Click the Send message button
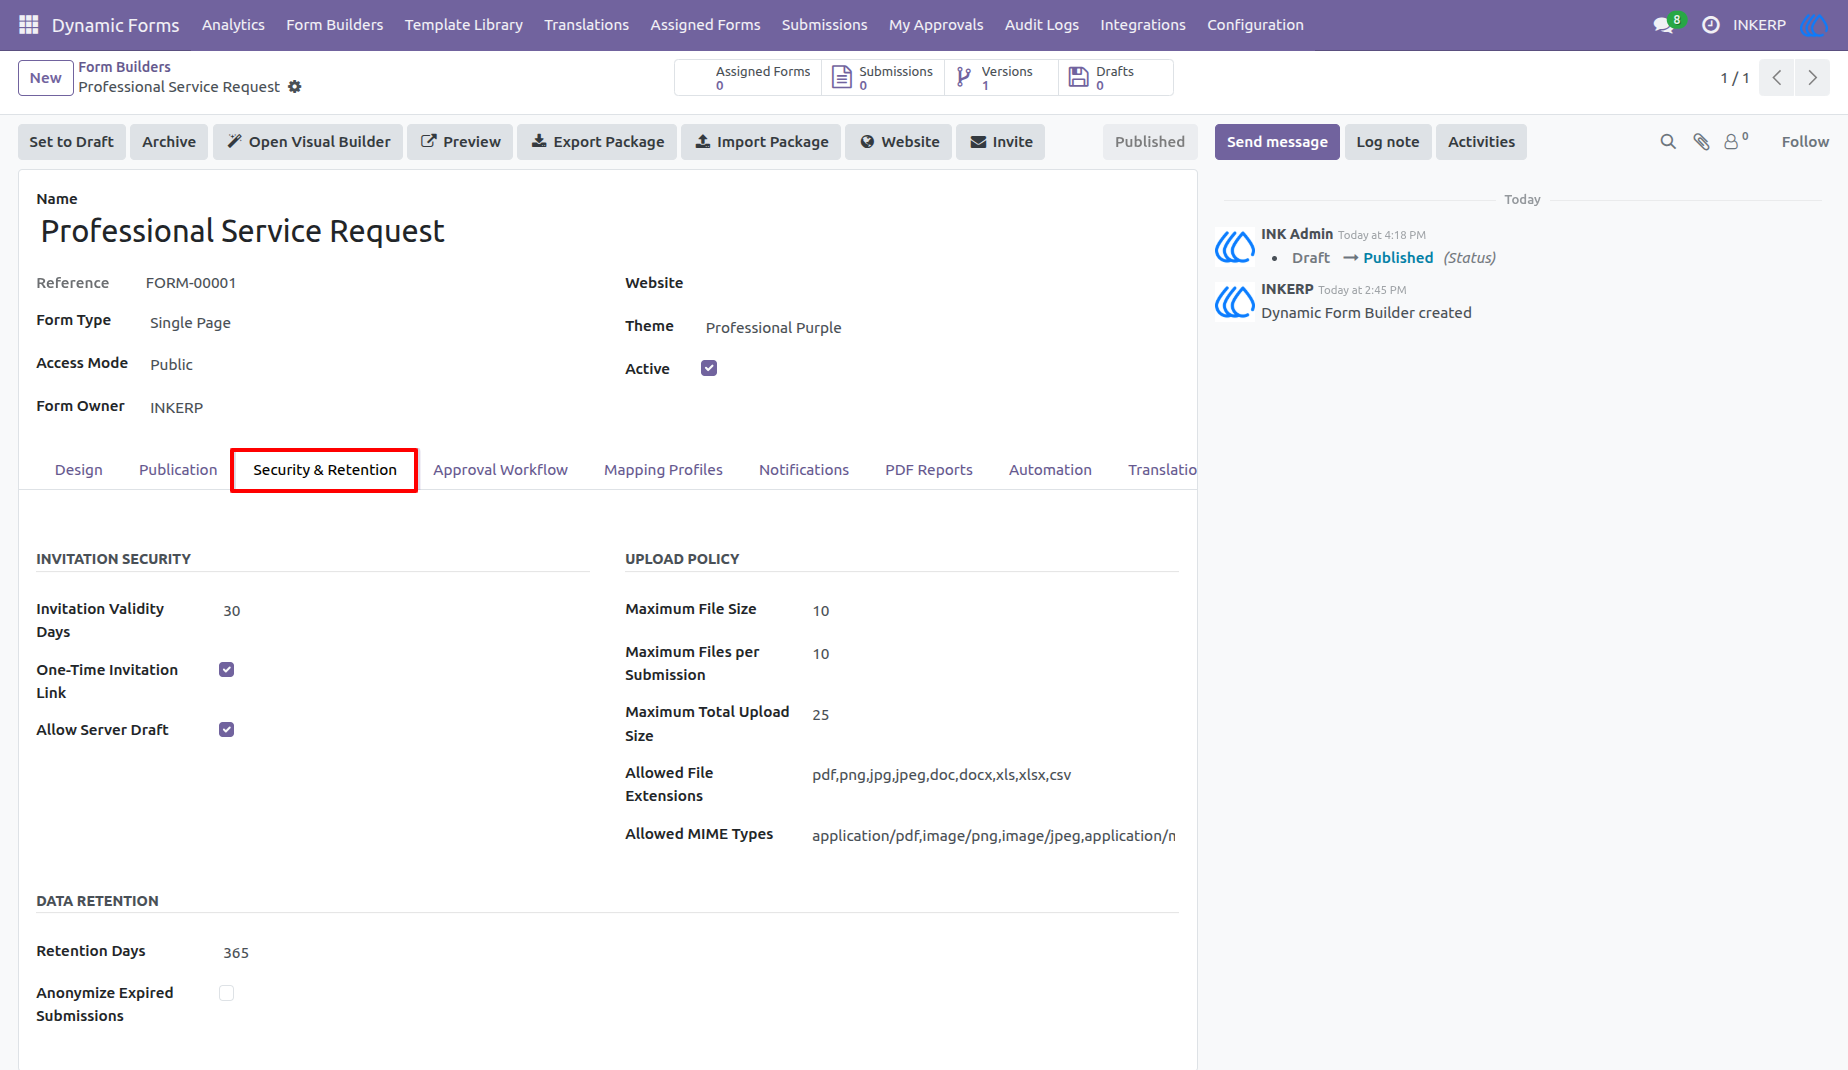The image size is (1848, 1070). (1277, 142)
